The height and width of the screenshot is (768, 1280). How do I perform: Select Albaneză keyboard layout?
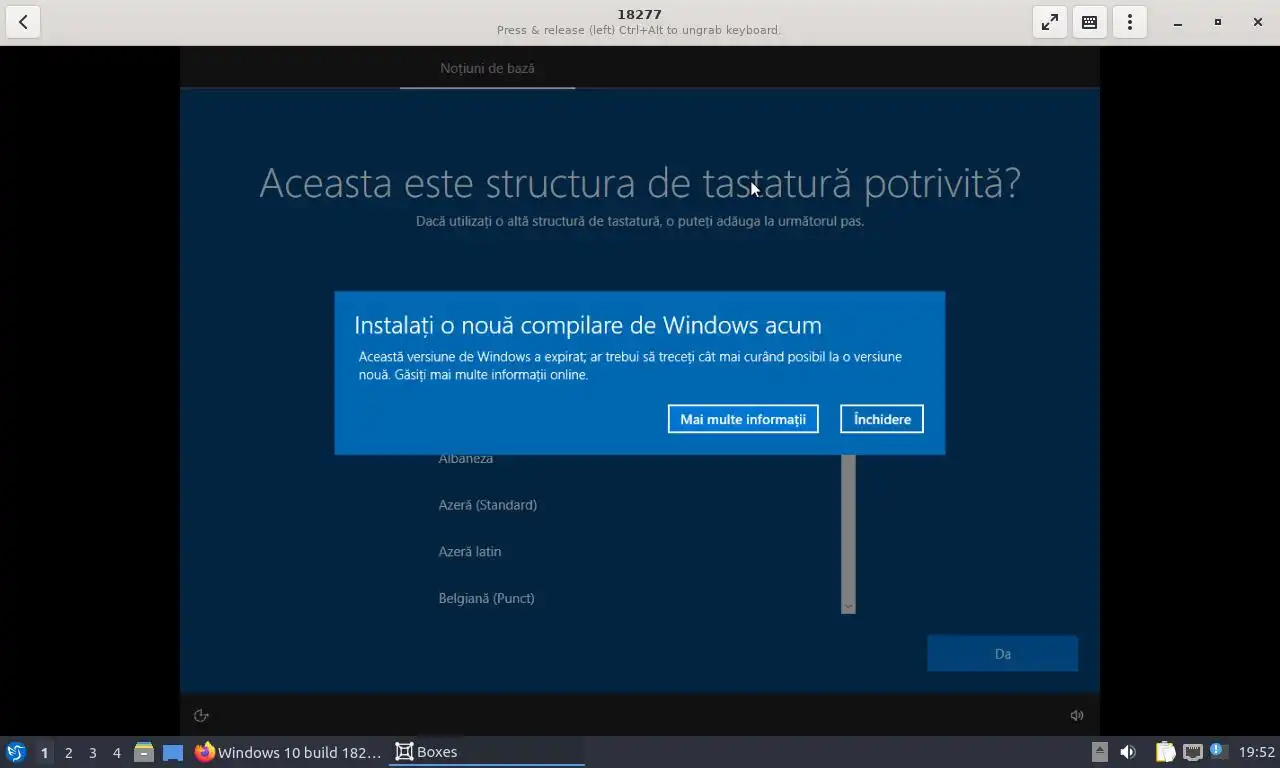[x=465, y=459]
